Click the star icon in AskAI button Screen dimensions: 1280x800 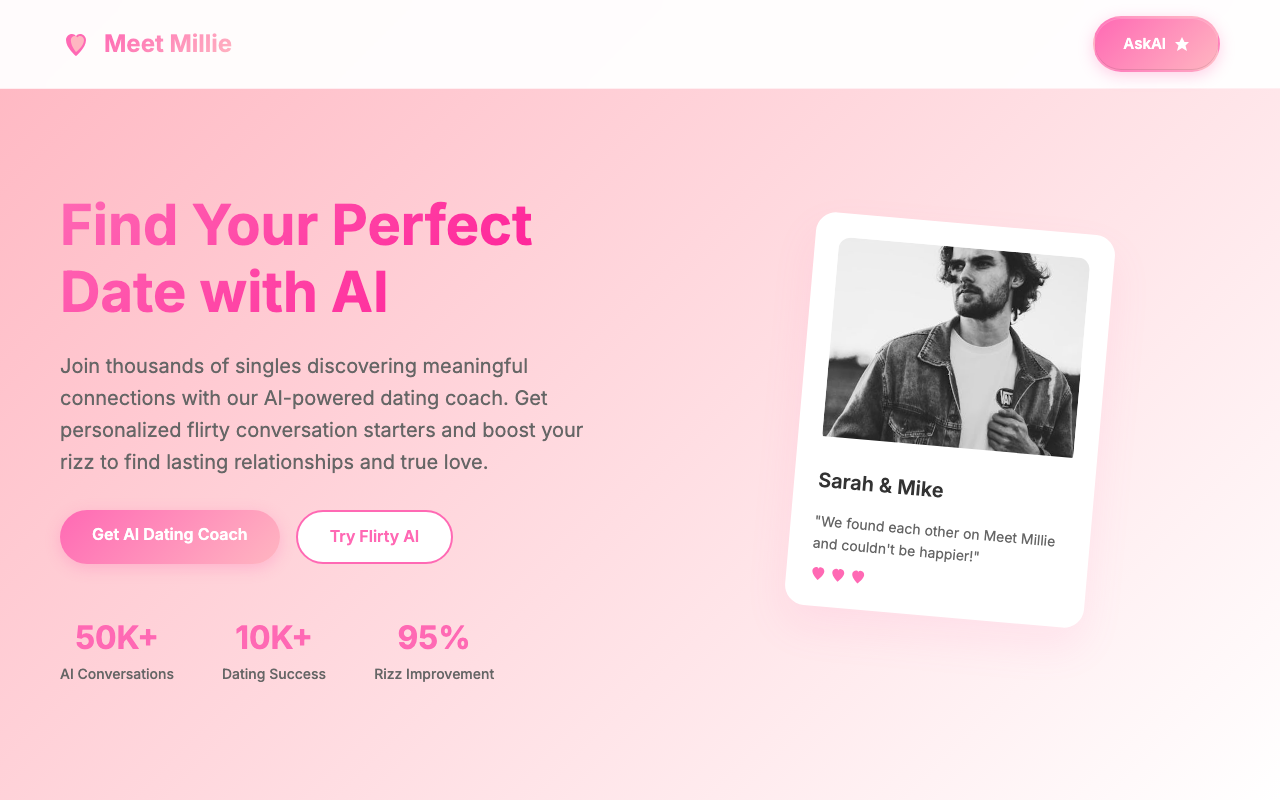(1182, 44)
